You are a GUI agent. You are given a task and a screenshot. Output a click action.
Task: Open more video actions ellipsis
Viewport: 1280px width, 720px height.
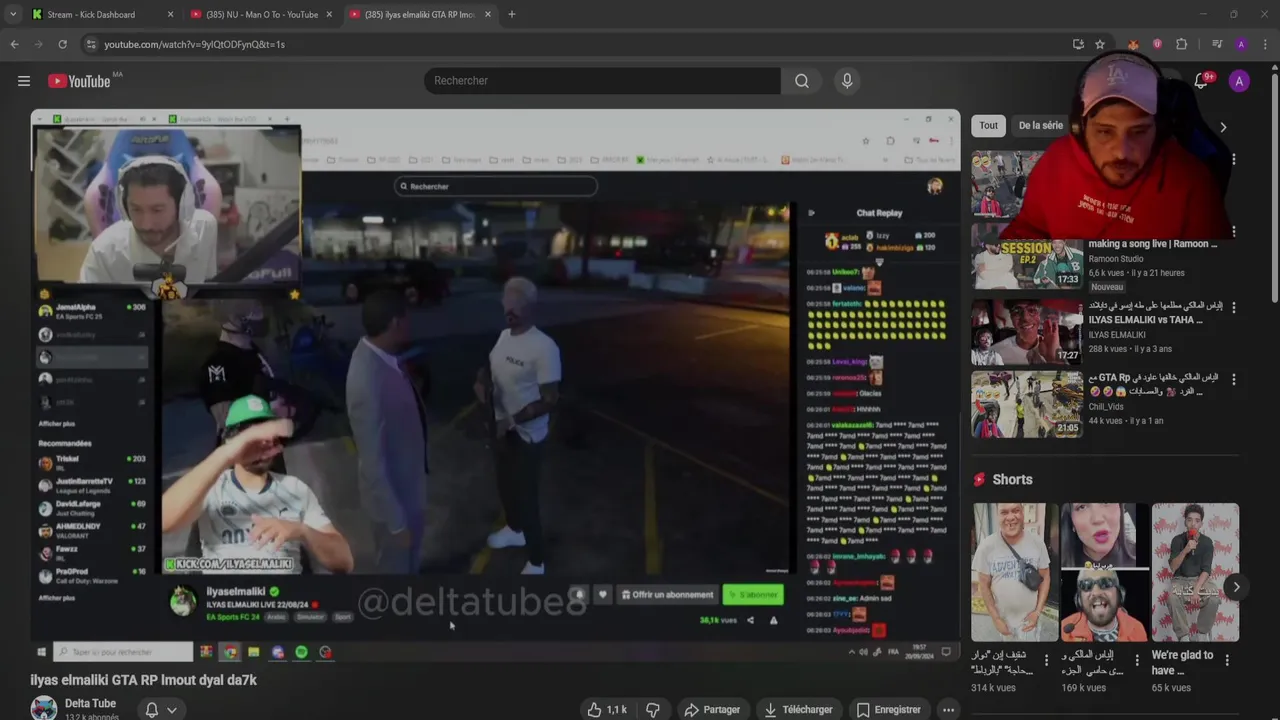click(948, 710)
